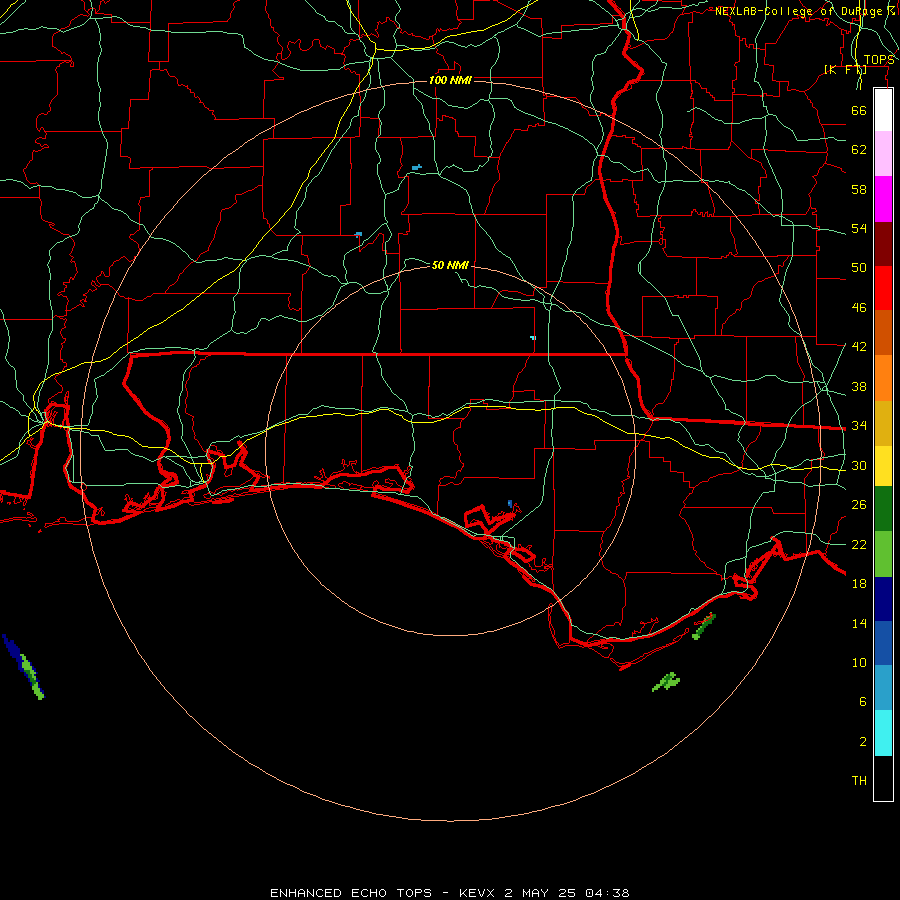Click the cyan legend swatch
The height and width of the screenshot is (900, 900).
pos(883,733)
